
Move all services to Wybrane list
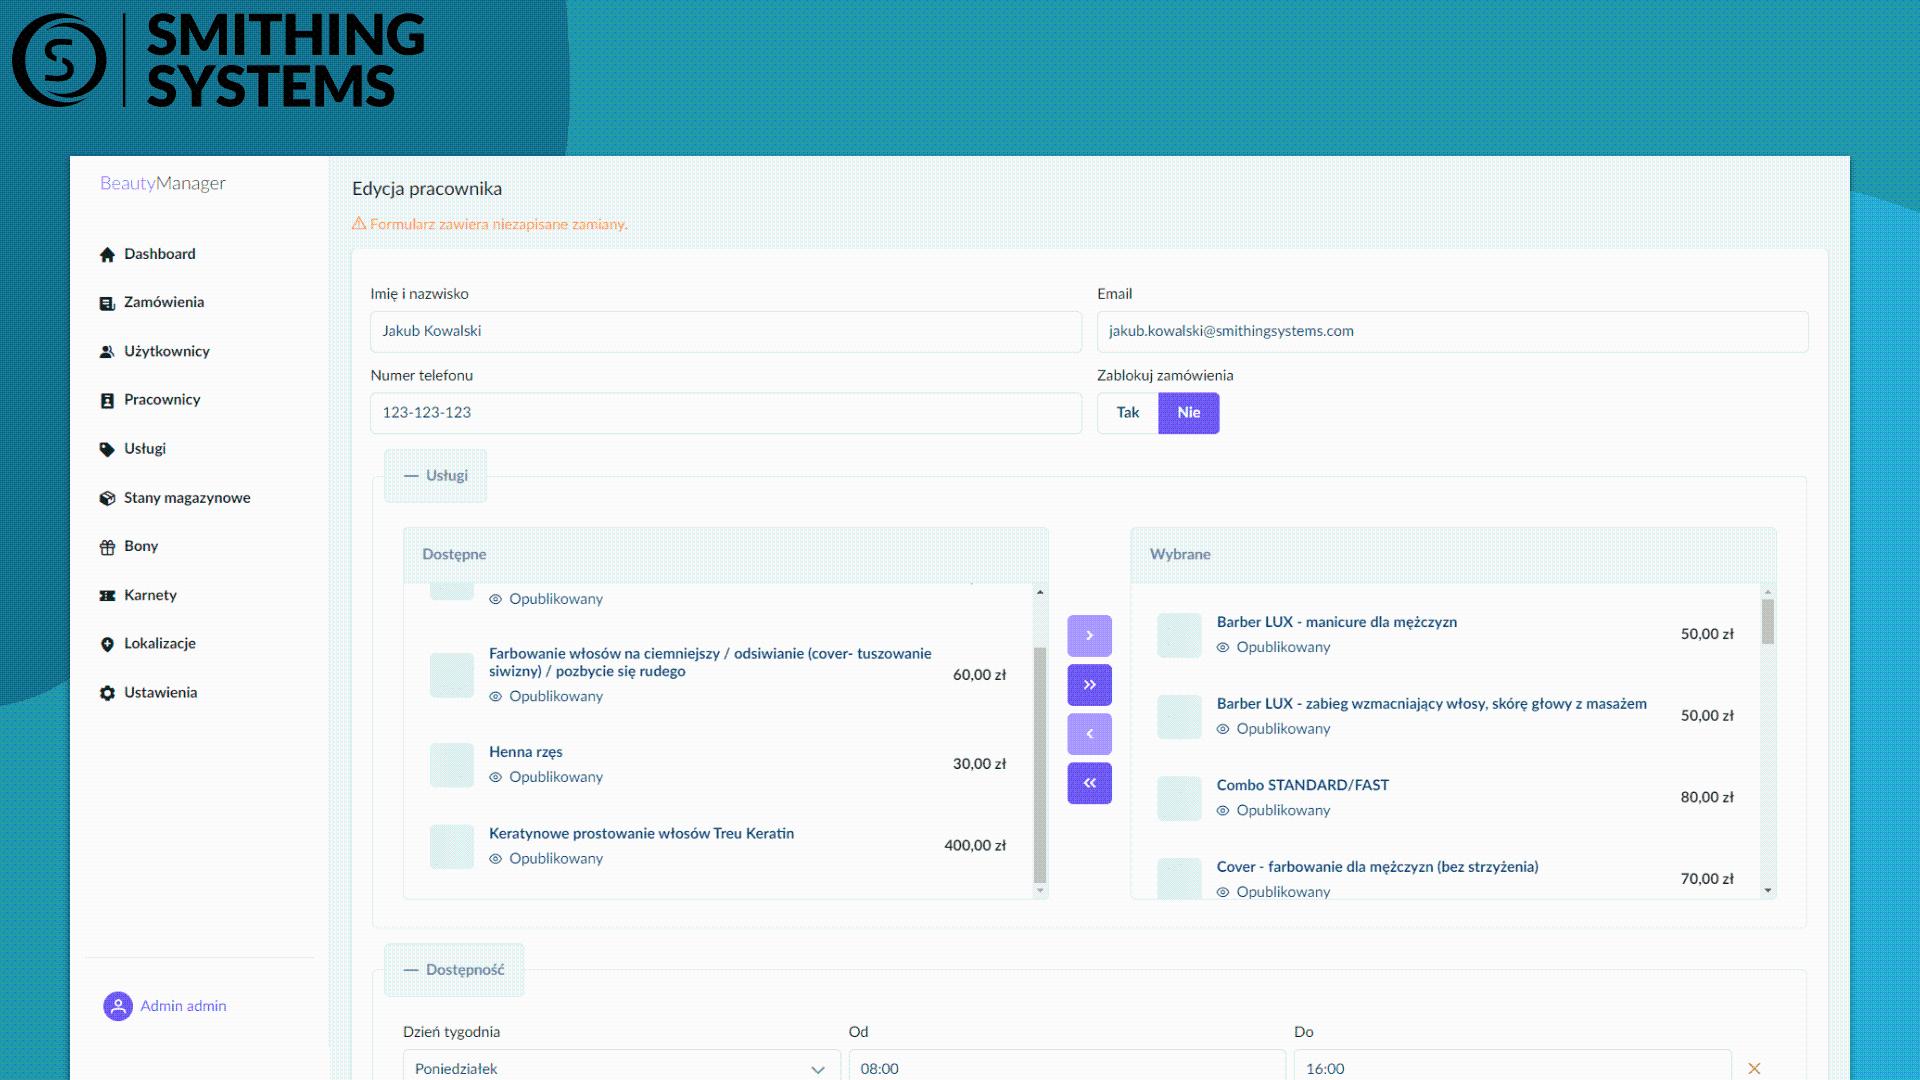1089,684
